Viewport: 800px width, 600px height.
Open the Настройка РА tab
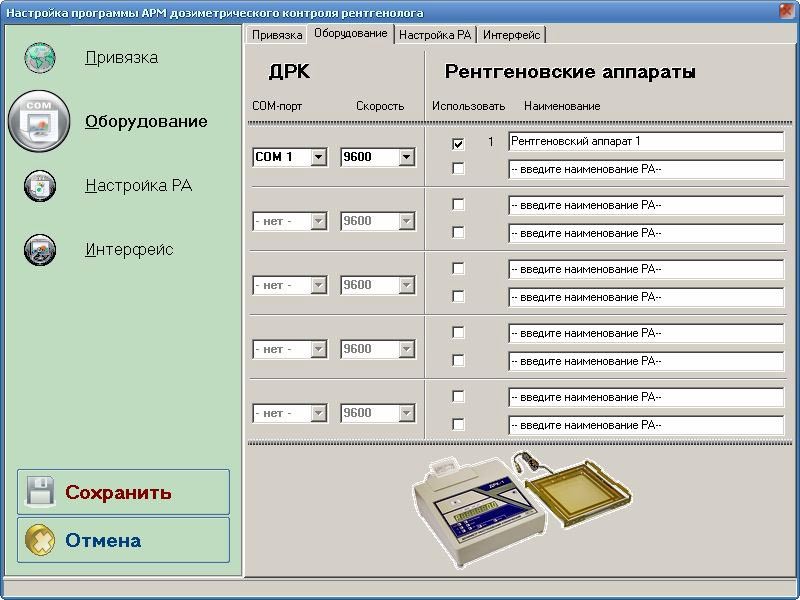[435, 35]
